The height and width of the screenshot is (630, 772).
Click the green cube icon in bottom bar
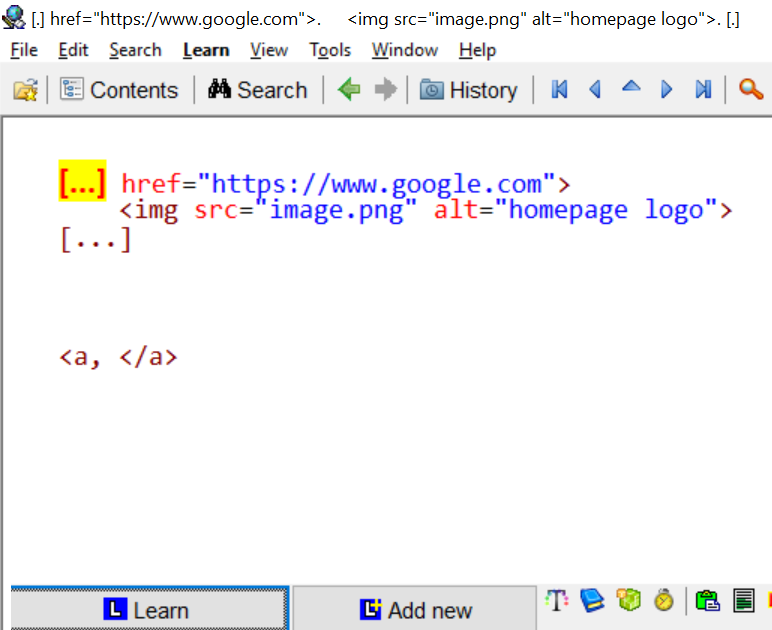click(629, 600)
